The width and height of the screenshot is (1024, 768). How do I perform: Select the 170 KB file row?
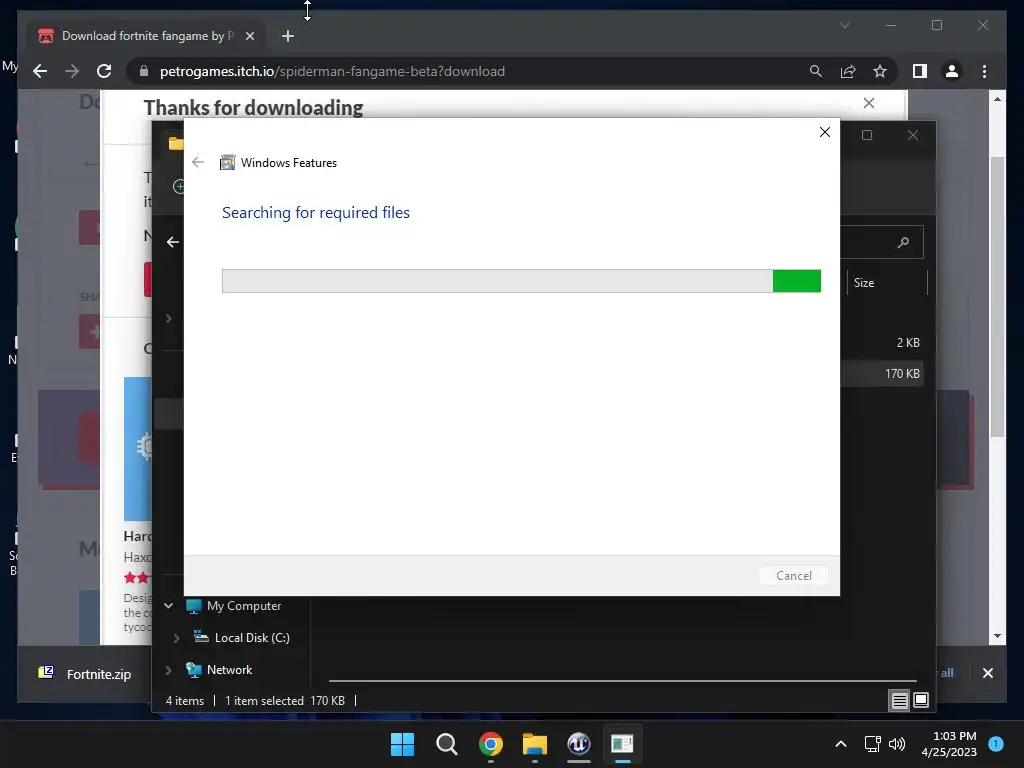click(x=882, y=374)
